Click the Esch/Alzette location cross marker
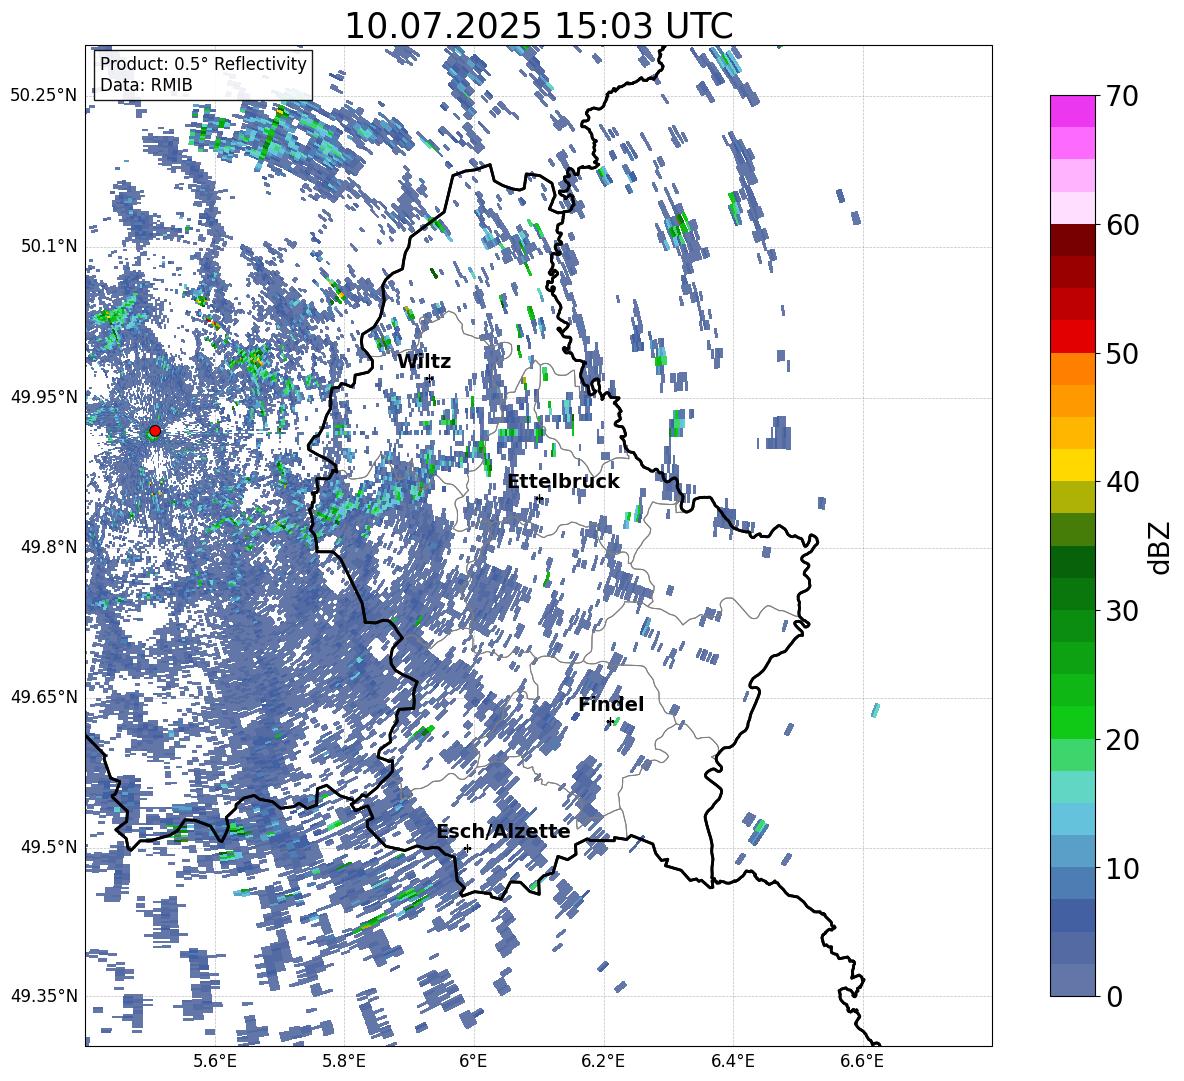 (x=467, y=848)
